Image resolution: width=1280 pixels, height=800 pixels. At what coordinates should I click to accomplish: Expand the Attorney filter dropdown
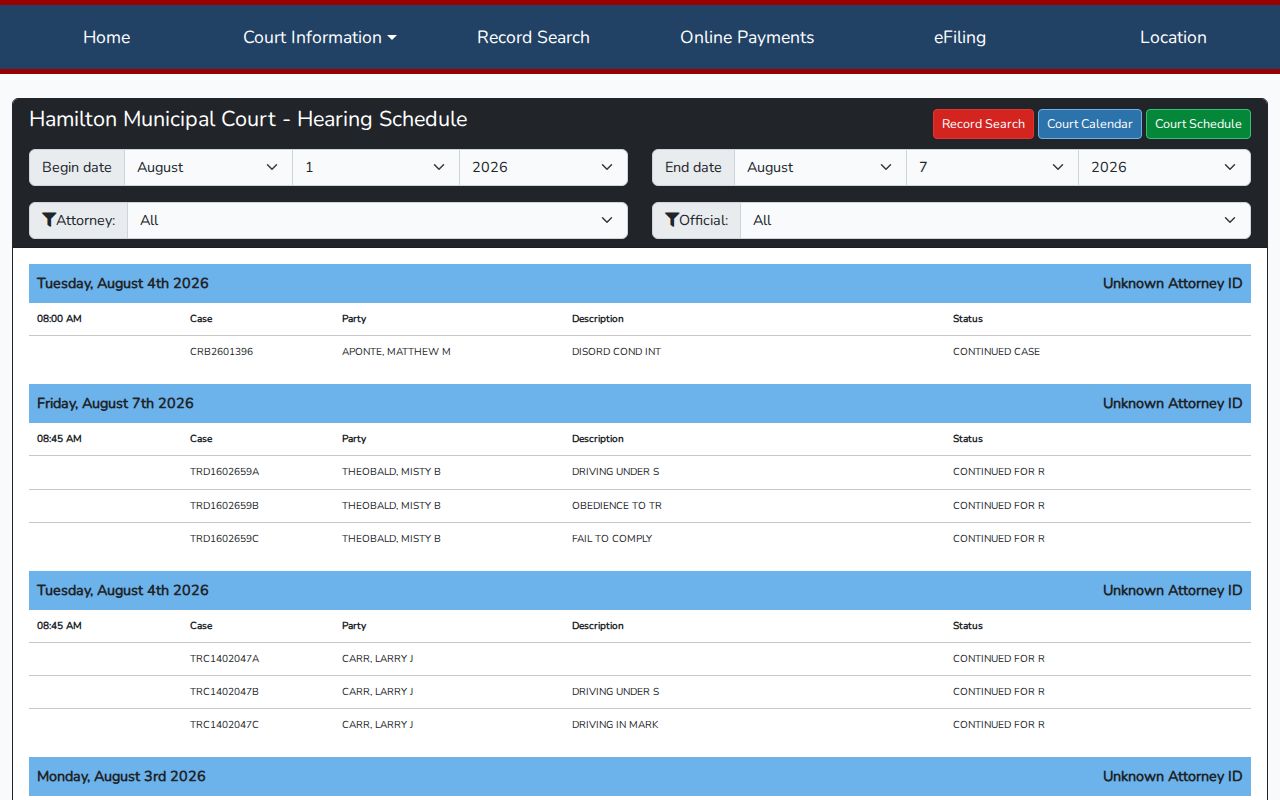coord(377,220)
